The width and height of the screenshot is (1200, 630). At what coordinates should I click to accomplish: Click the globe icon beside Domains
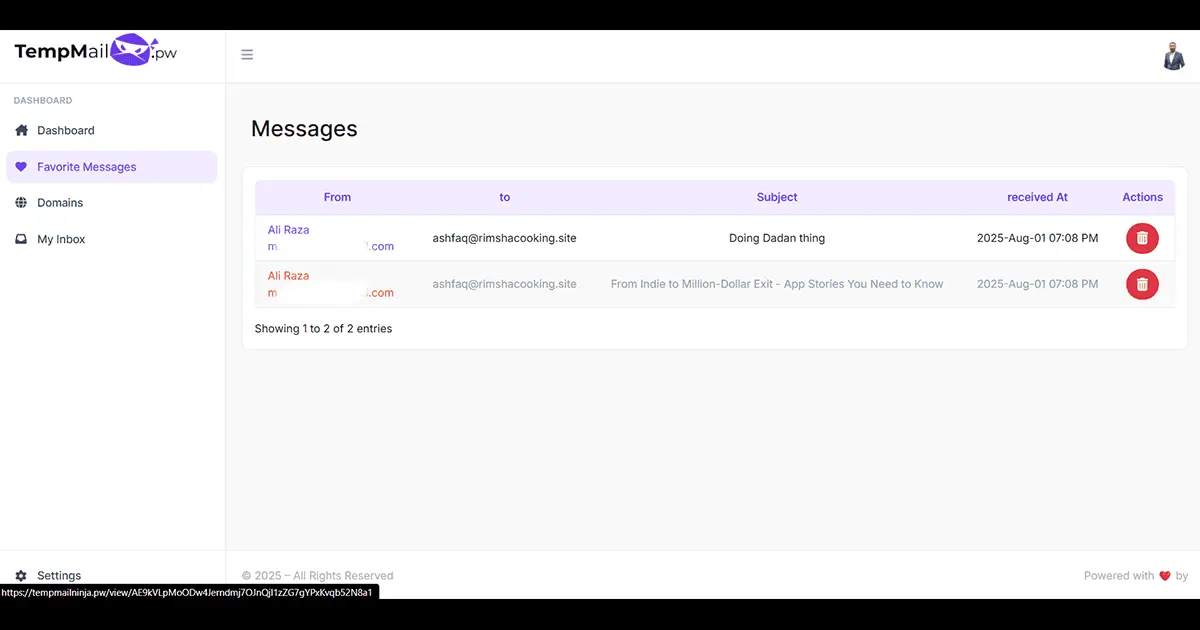coord(21,203)
